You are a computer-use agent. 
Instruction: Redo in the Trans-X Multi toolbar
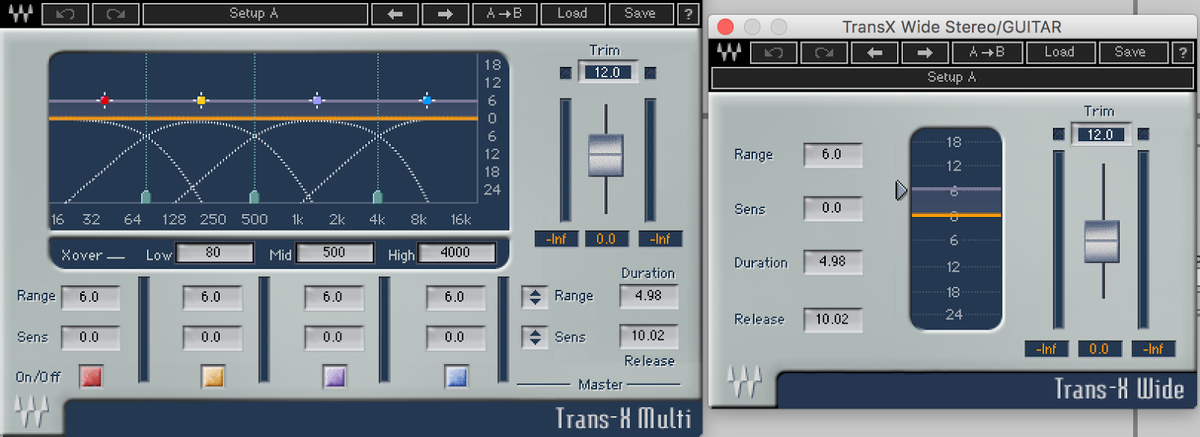[x=115, y=14]
